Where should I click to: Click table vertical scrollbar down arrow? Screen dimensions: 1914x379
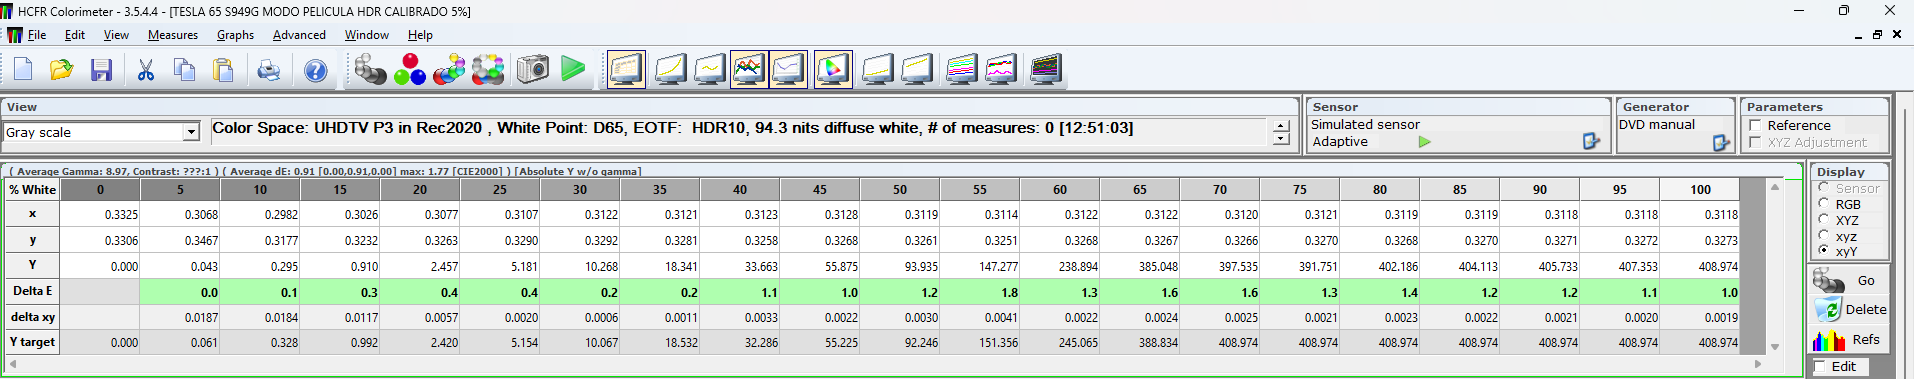[1775, 347]
